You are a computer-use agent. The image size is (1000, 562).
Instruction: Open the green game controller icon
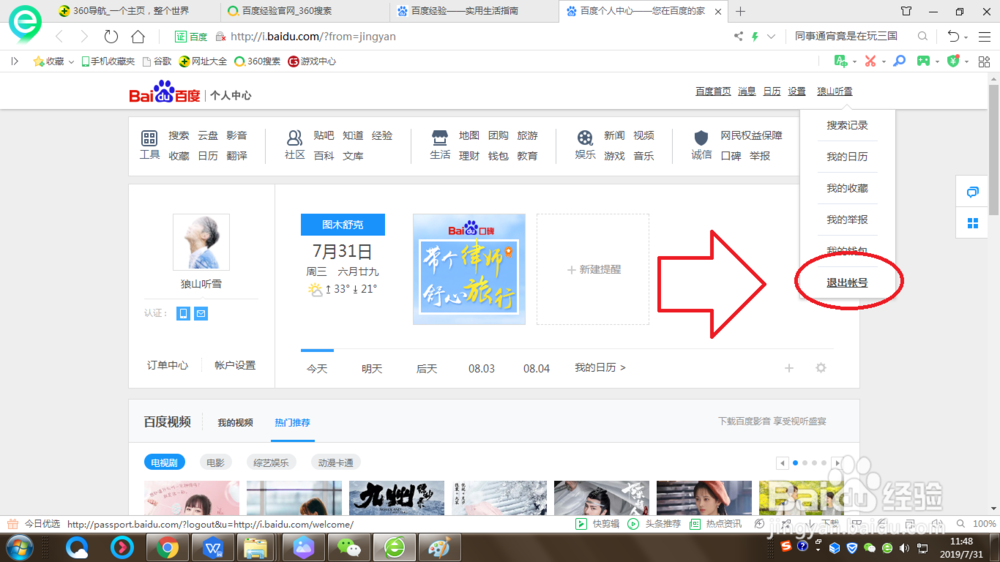tap(923, 61)
